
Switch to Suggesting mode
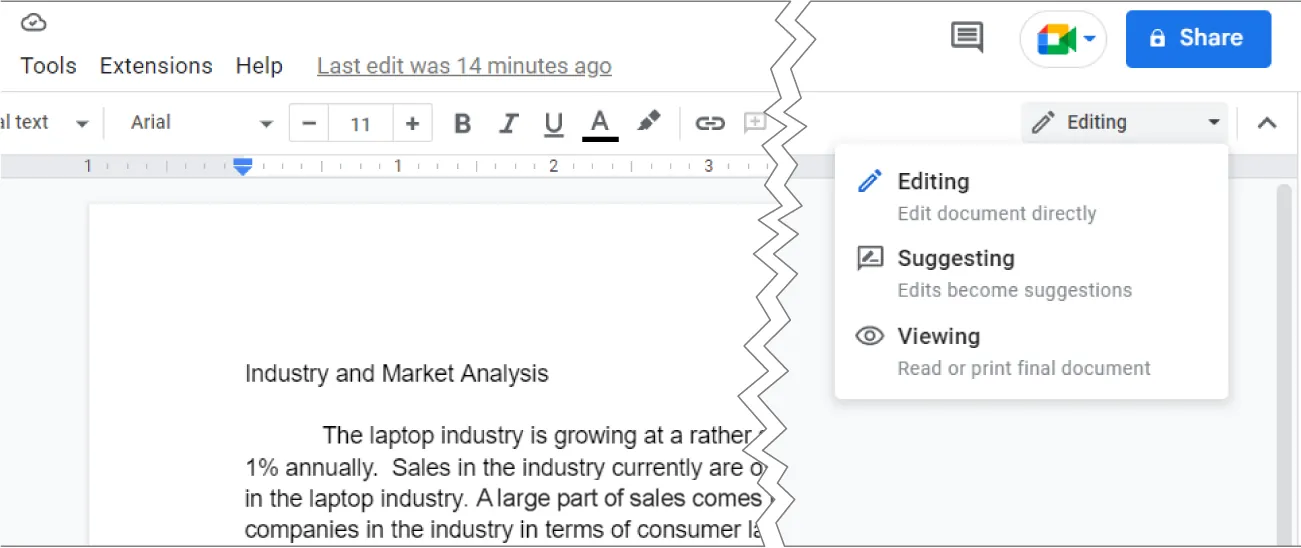pyautogui.click(x=955, y=259)
